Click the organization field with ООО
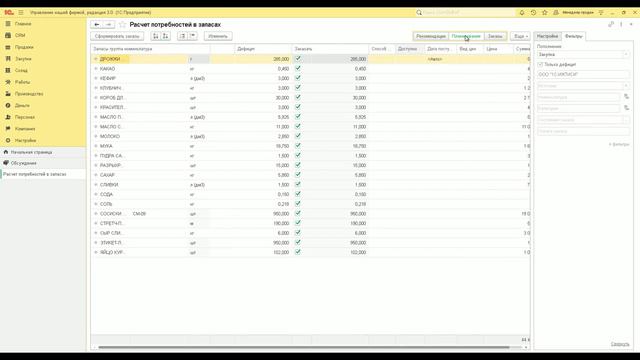This screenshot has height=360, width=640. [583, 74]
